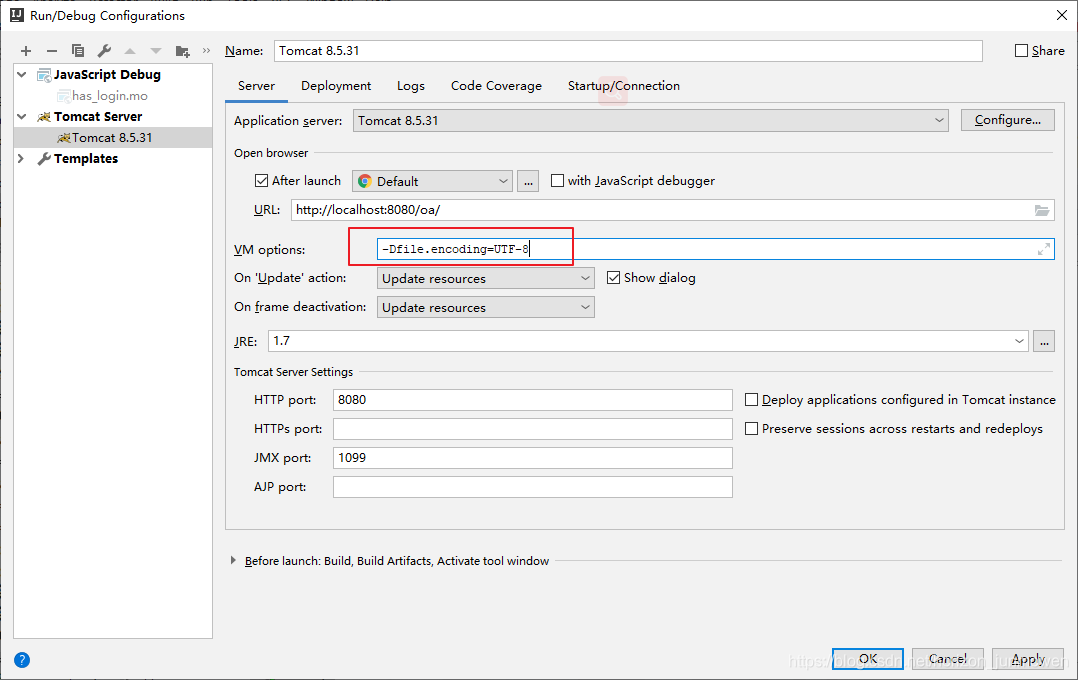The height and width of the screenshot is (680, 1078).
Task: Show more toolbar actions chevron
Action: tap(206, 51)
